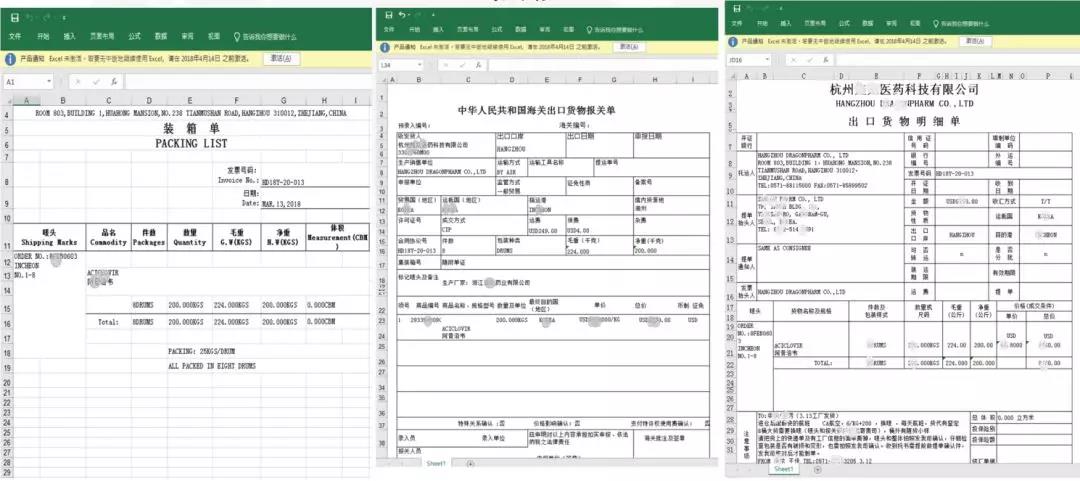Click '出口货物明细单' title in right window

pyautogui.click(x=906, y=121)
